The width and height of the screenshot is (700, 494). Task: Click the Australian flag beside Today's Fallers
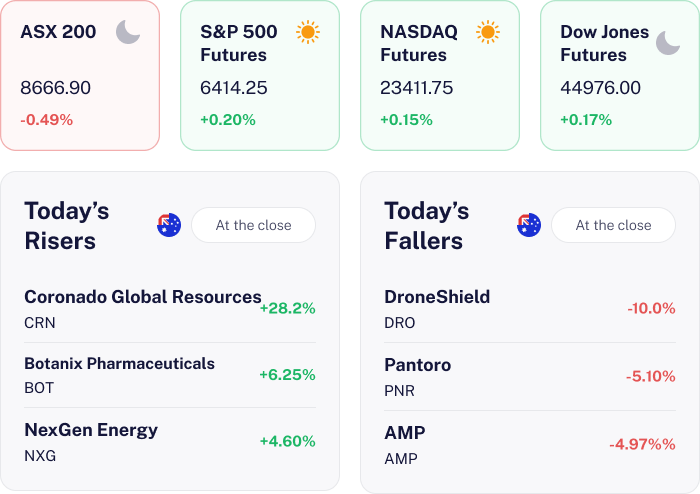click(x=529, y=225)
